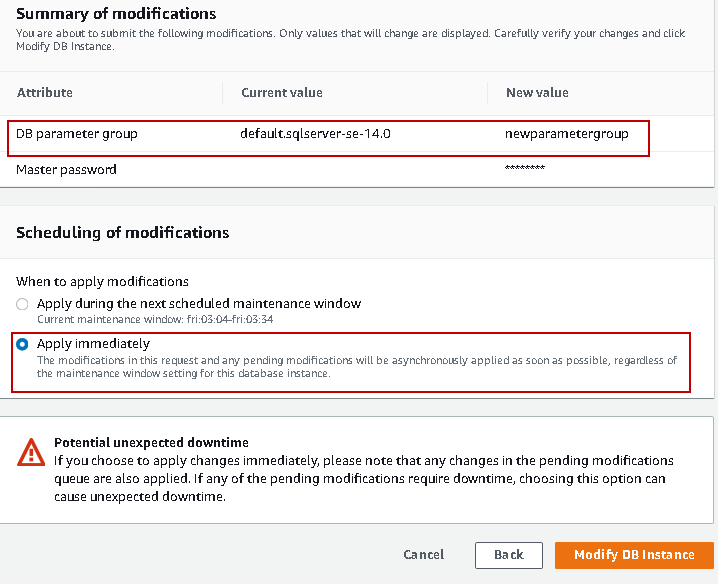The height and width of the screenshot is (584, 718).
Task: Click the Current value column header
Action: click(281, 93)
